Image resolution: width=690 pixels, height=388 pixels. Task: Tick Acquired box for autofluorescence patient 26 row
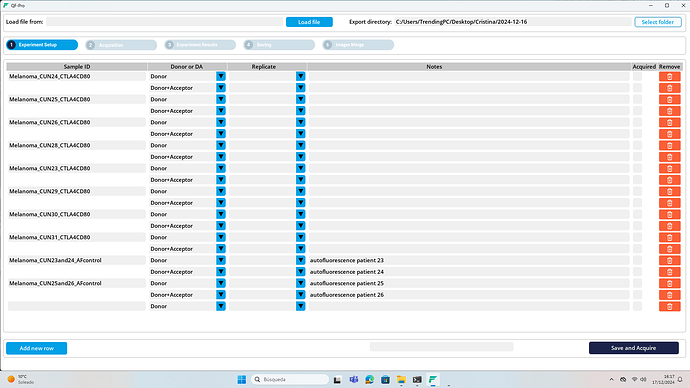pos(637,295)
